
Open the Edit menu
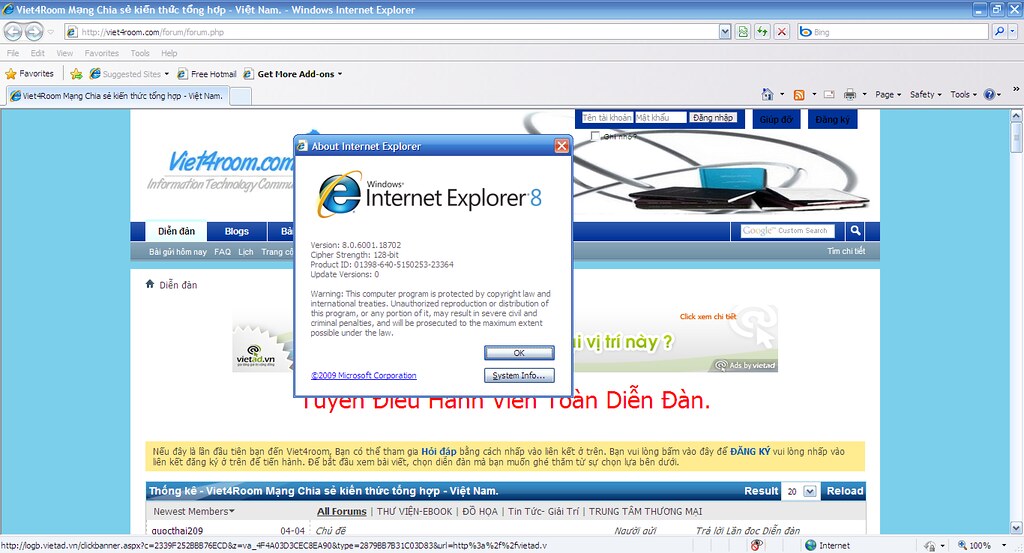[38, 53]
